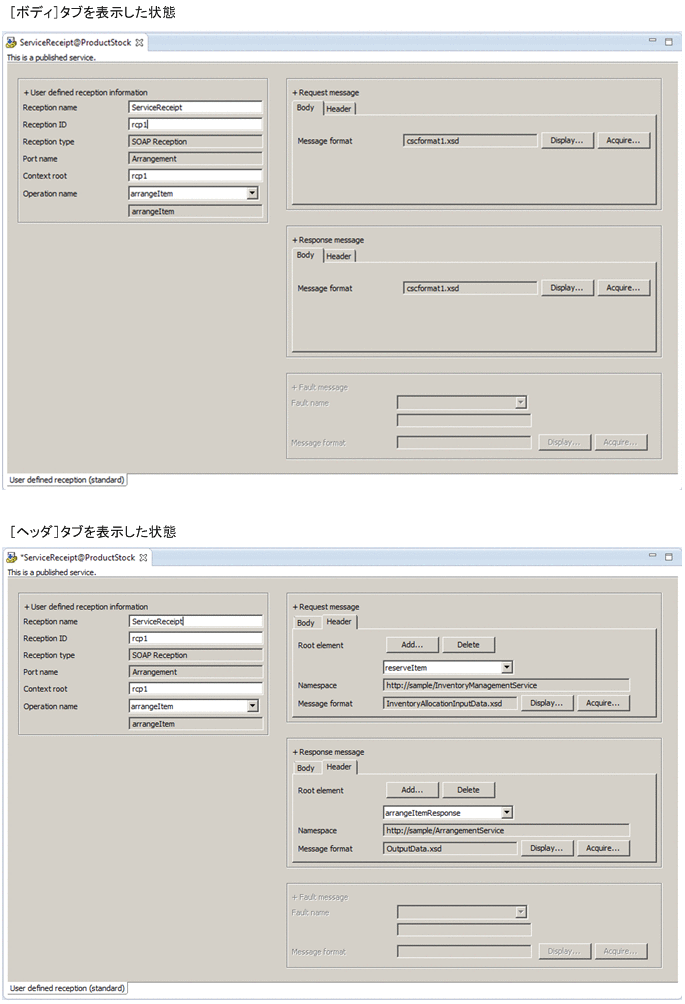Image resolution: width=685 pixels, height=1004 pixels.
Task: Click Acquire next to InventoryAllocationInputData.xsd
Action: coord(602,703)
